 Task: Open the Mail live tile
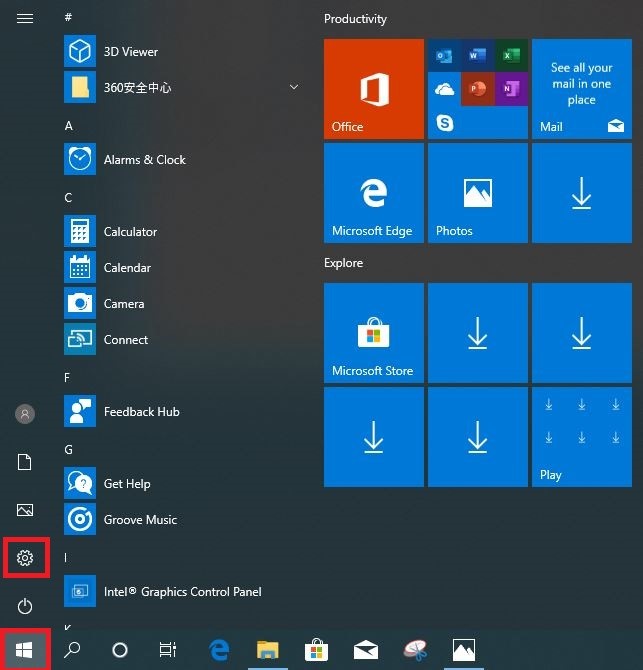(x=581, y=89)
